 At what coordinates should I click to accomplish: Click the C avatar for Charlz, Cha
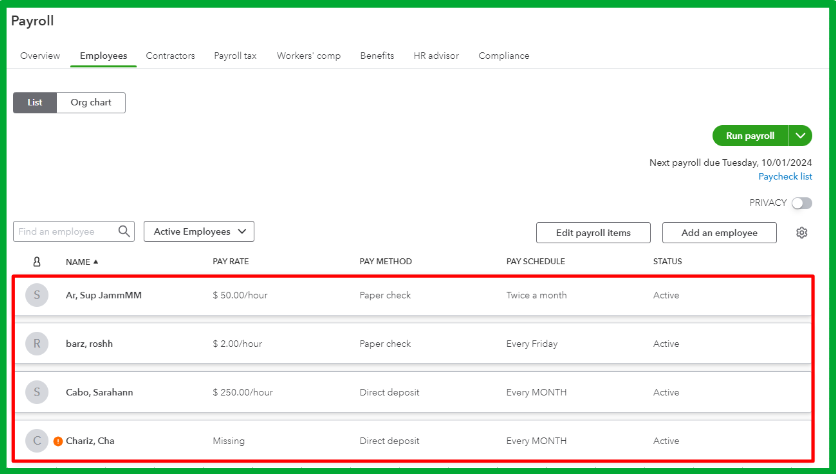point(37,440)
